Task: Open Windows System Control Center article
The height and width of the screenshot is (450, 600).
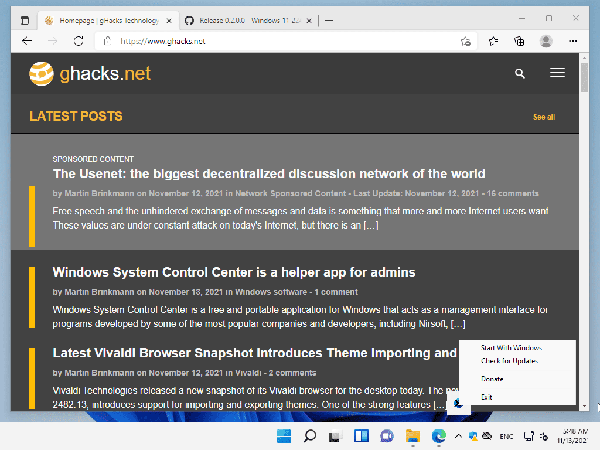Action: pyautogui.click(x=234, y=272)
